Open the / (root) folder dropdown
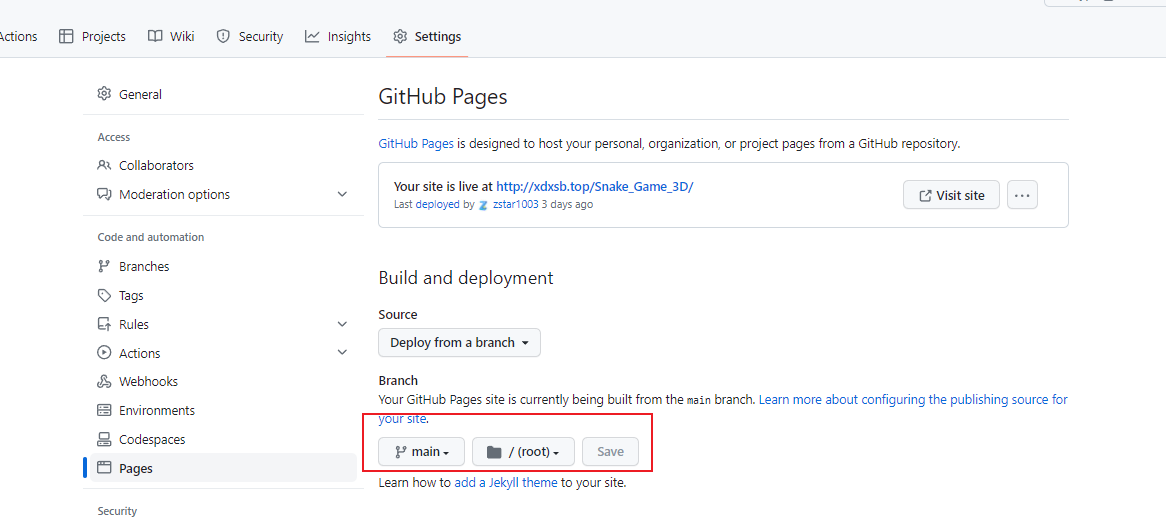1166x518 pixels. tap(524, 452)
